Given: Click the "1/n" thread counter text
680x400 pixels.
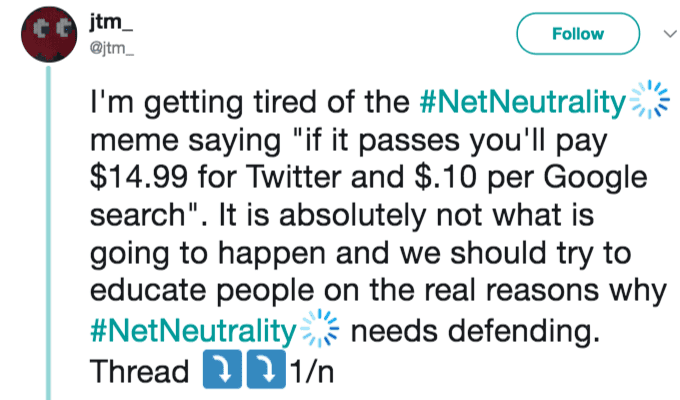Looking at the screenshot, I should coord(312,372).
